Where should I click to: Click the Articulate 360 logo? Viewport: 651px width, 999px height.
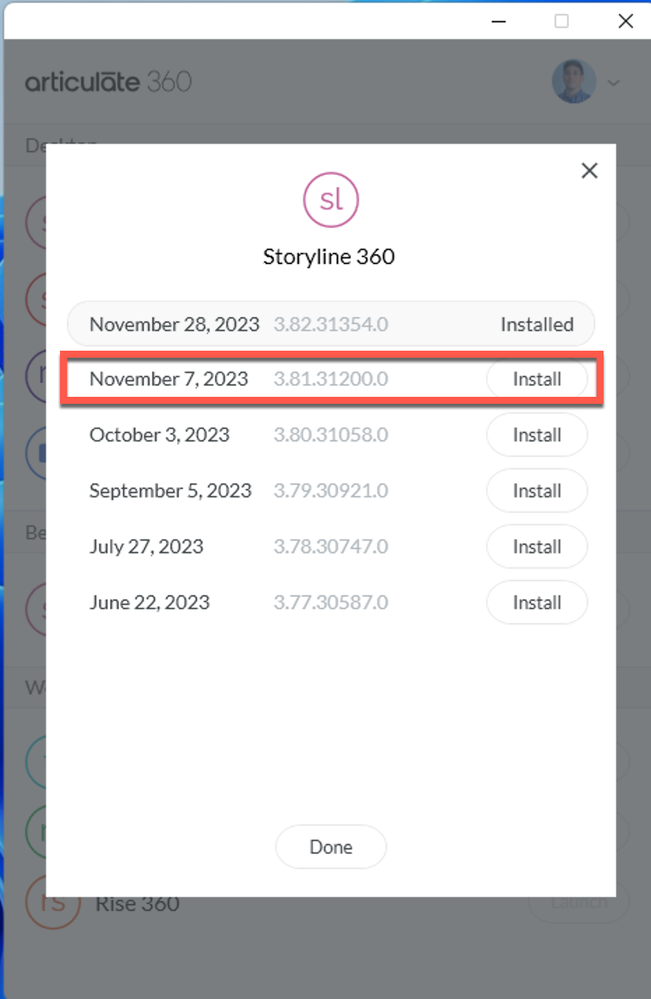click(108, 82)
